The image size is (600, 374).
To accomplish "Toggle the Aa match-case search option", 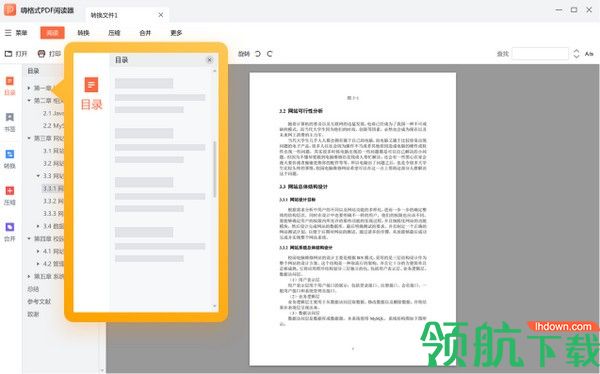I will 589,54.
